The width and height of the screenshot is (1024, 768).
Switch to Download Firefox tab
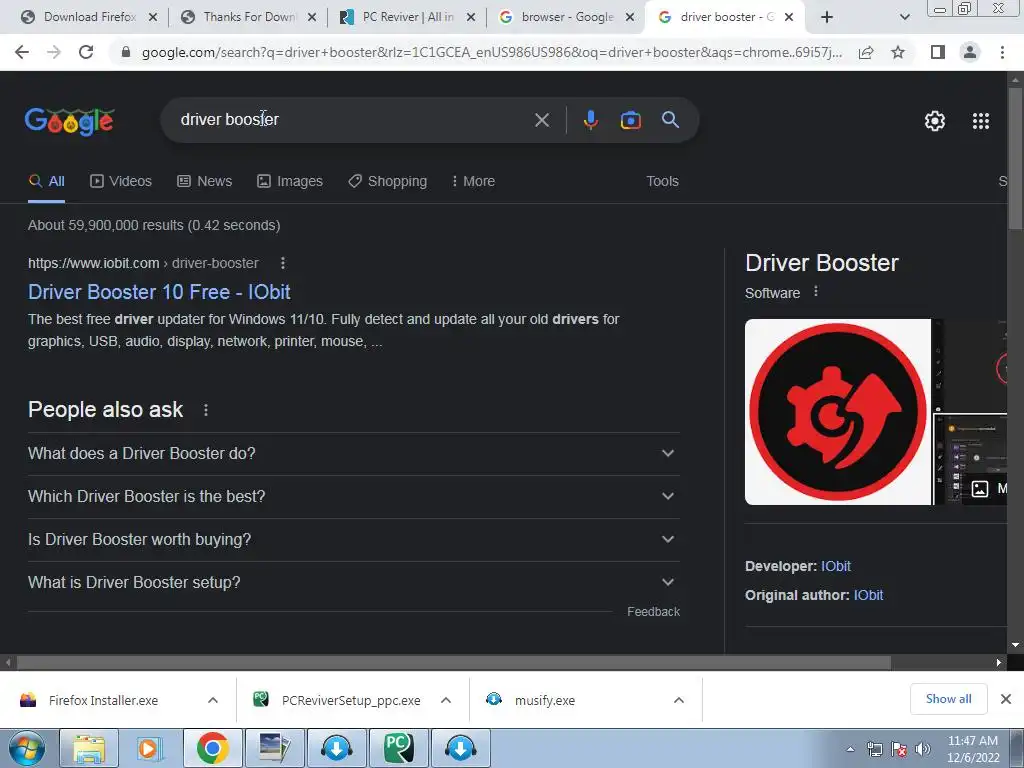click(x=90, y=17)
